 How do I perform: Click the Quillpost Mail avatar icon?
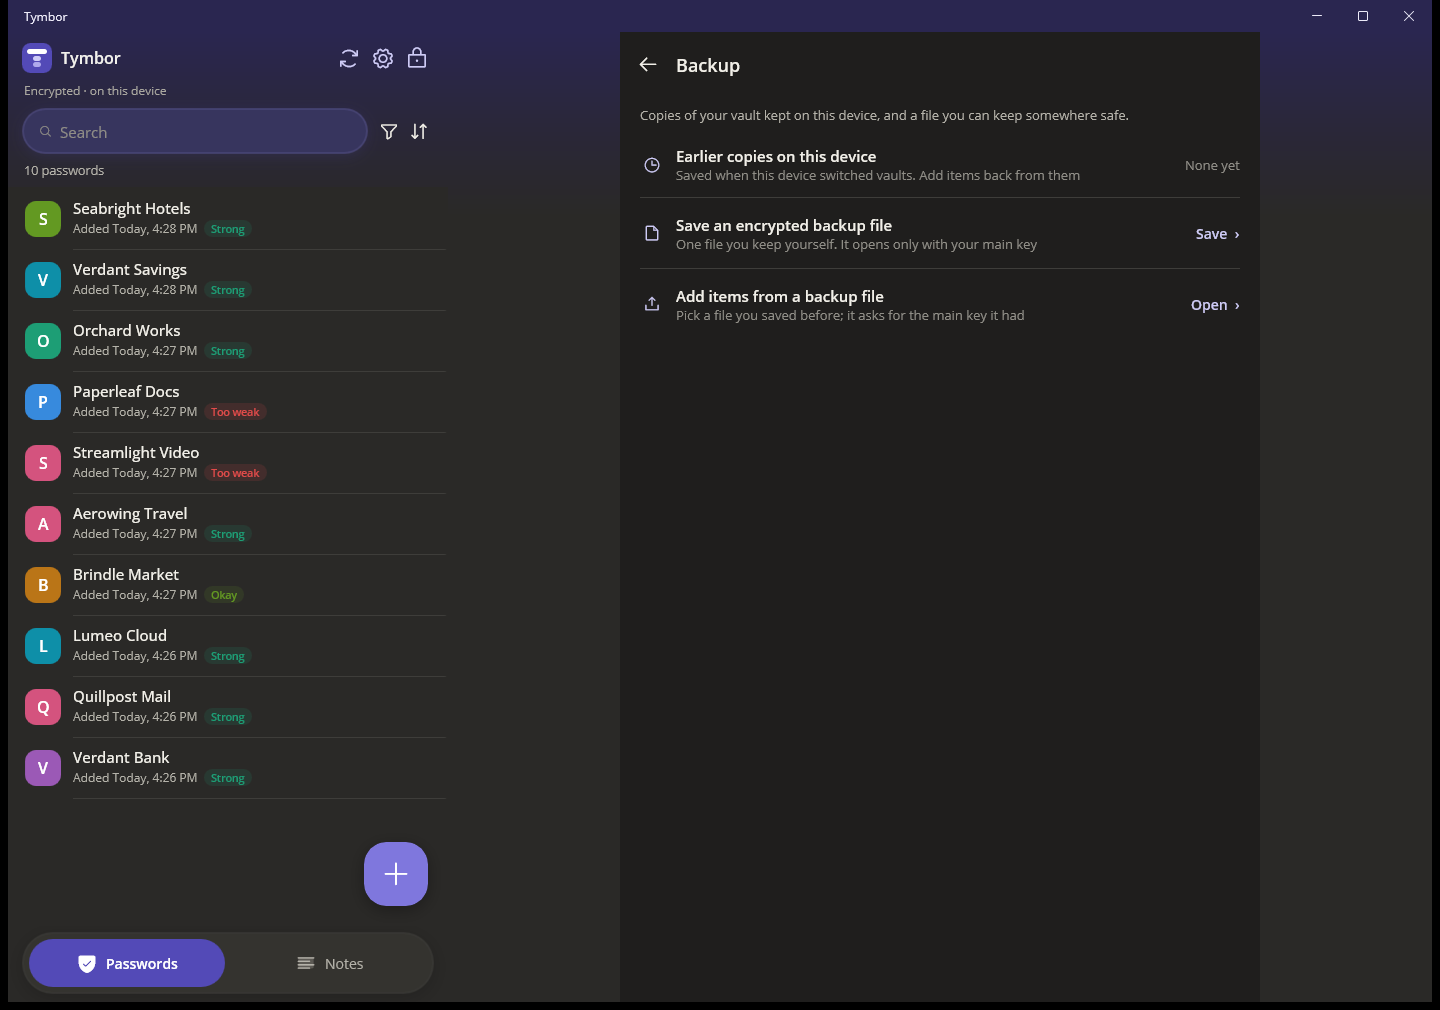coord(43,707)
